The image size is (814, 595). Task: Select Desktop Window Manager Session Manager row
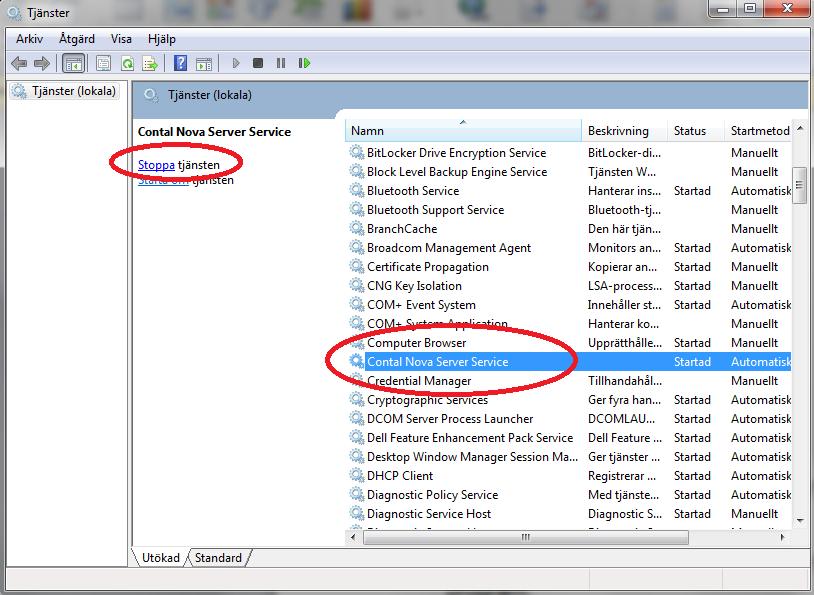coord(568,457)
